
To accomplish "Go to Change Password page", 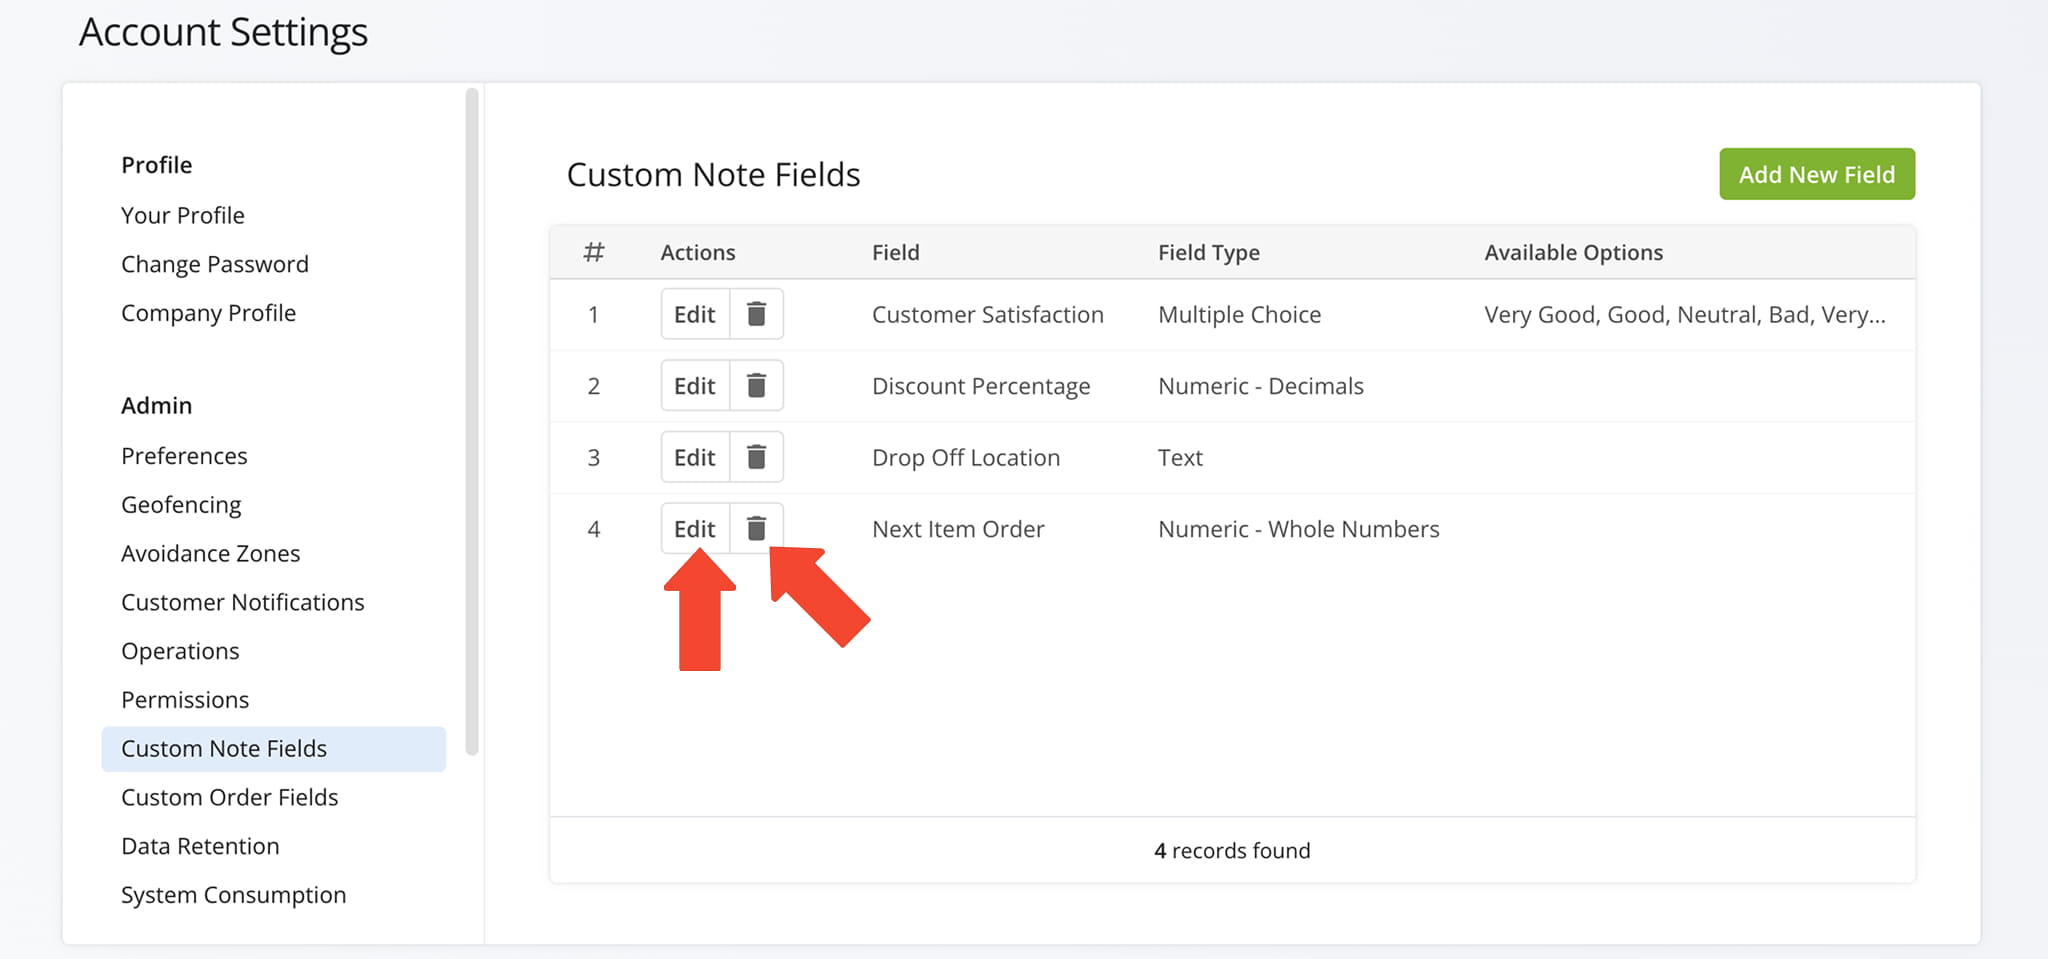I will (x=215, y=265).
